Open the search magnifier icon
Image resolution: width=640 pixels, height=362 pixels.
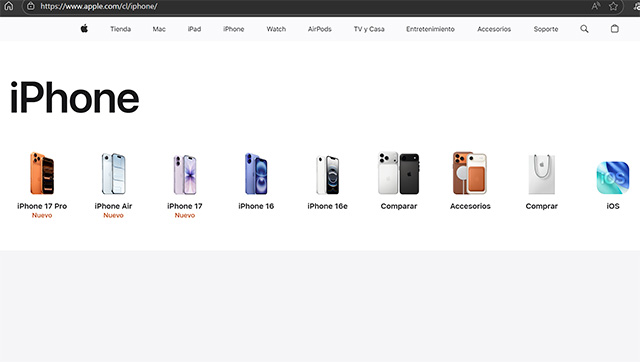pos(584,29)
